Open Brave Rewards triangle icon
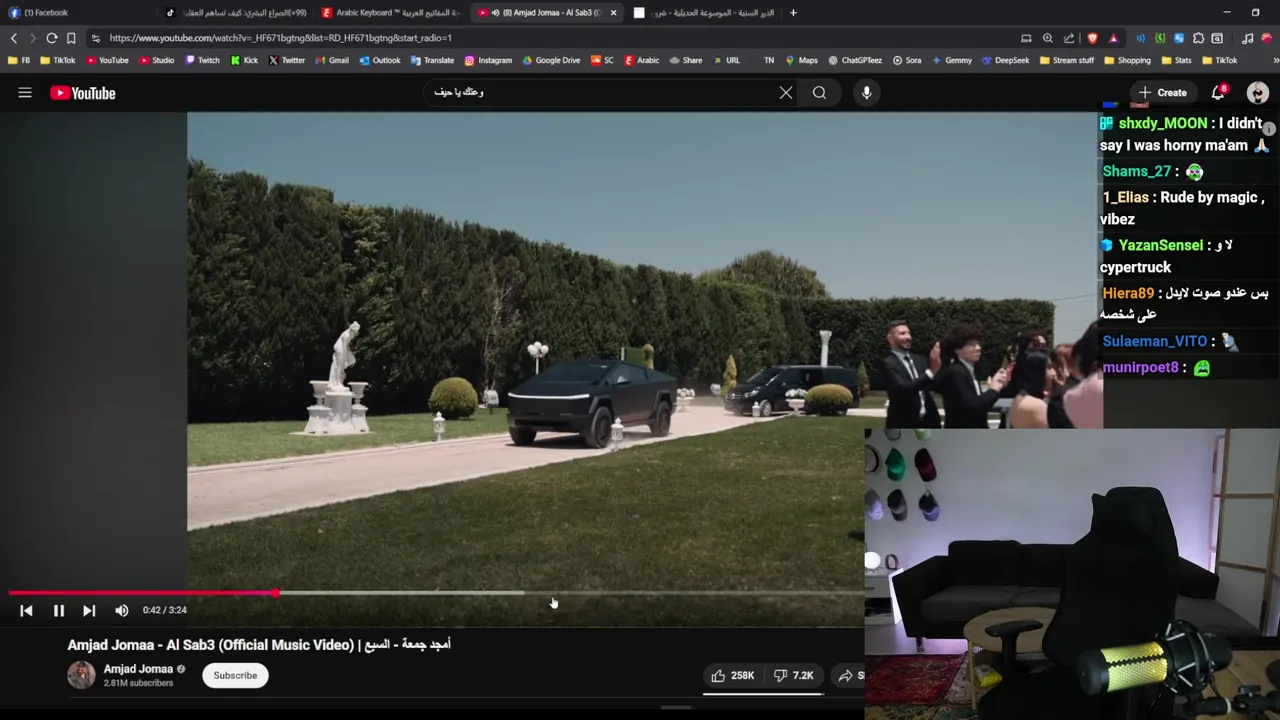 pos(1113,38)
